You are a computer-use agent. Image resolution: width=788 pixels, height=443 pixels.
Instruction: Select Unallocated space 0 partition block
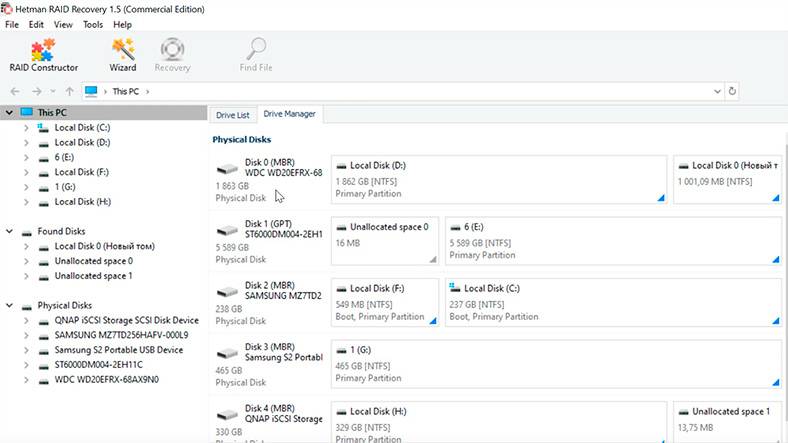pos(385,241)
